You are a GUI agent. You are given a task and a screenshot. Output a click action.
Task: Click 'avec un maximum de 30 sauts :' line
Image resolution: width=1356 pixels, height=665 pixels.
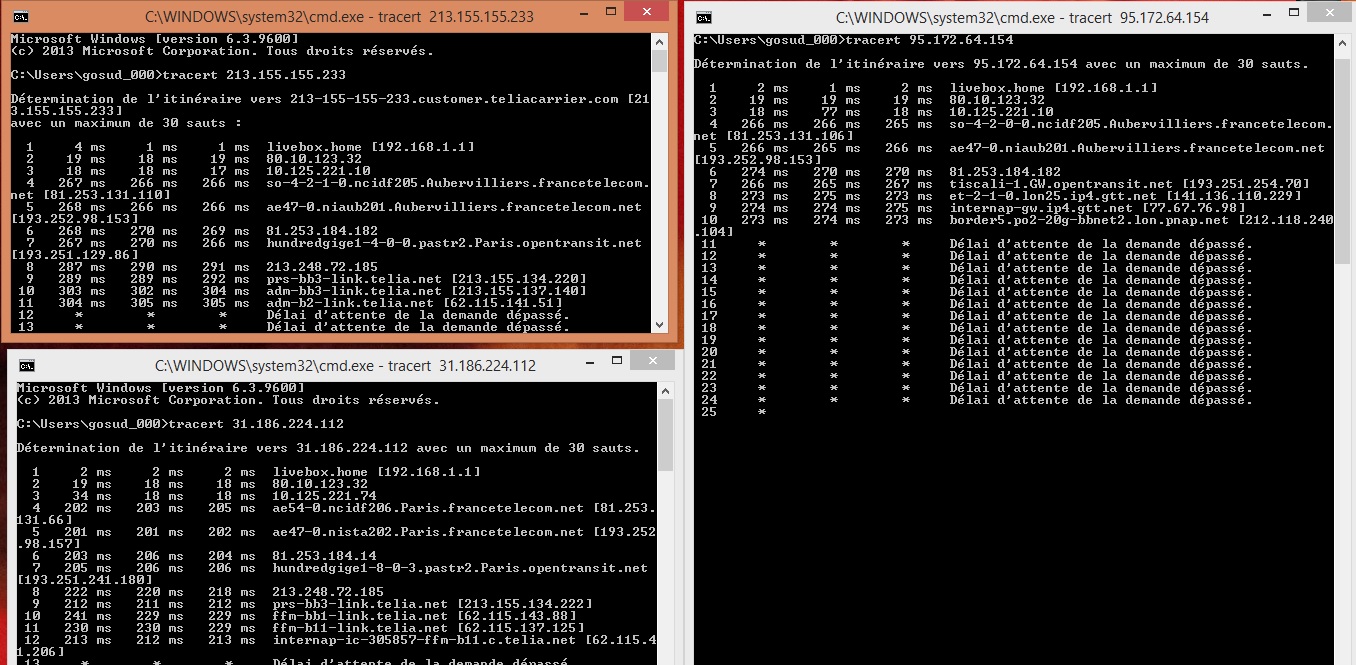(x=126, y=123)
